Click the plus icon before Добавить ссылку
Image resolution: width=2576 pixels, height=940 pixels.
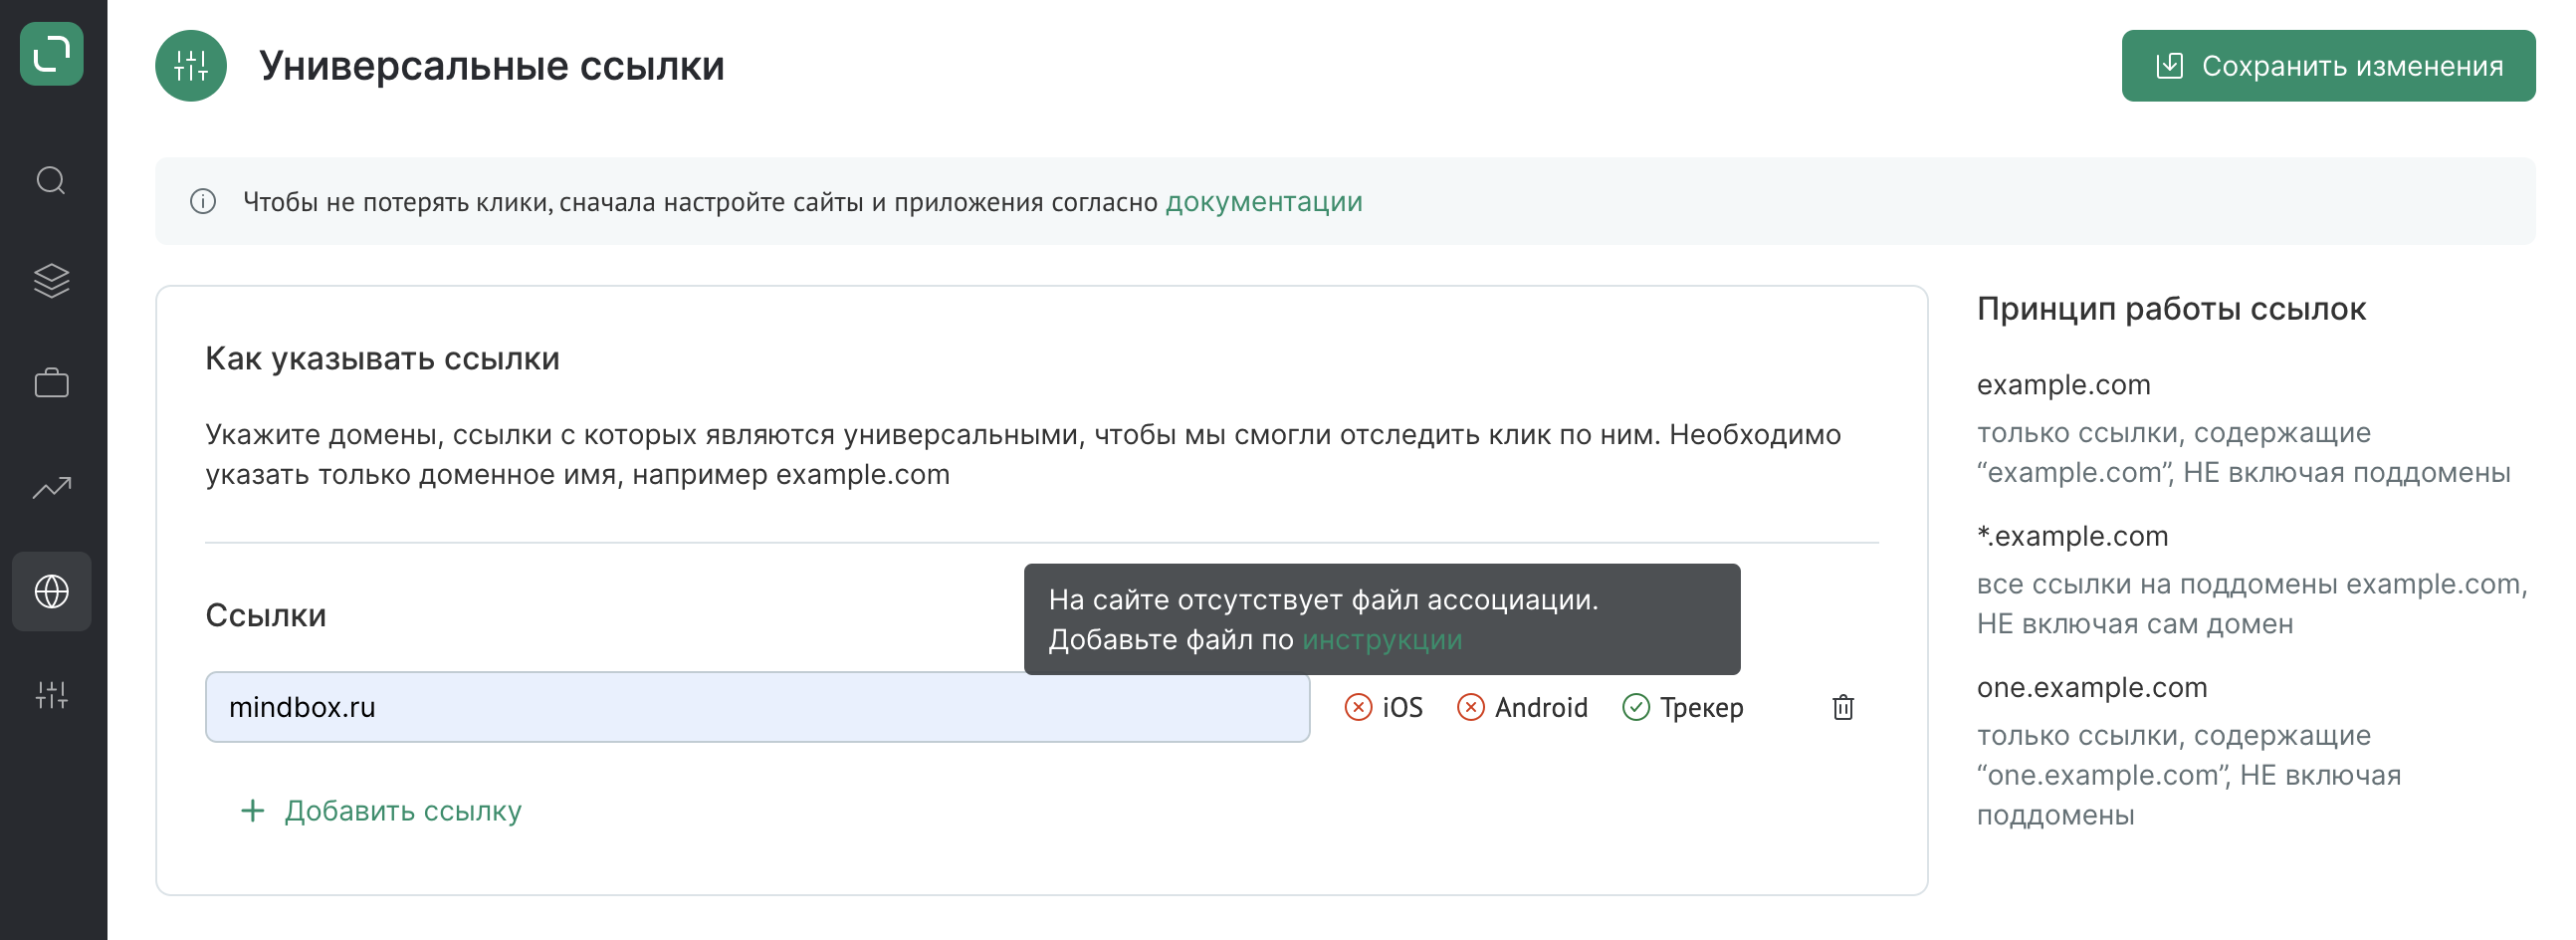point(253,811)
